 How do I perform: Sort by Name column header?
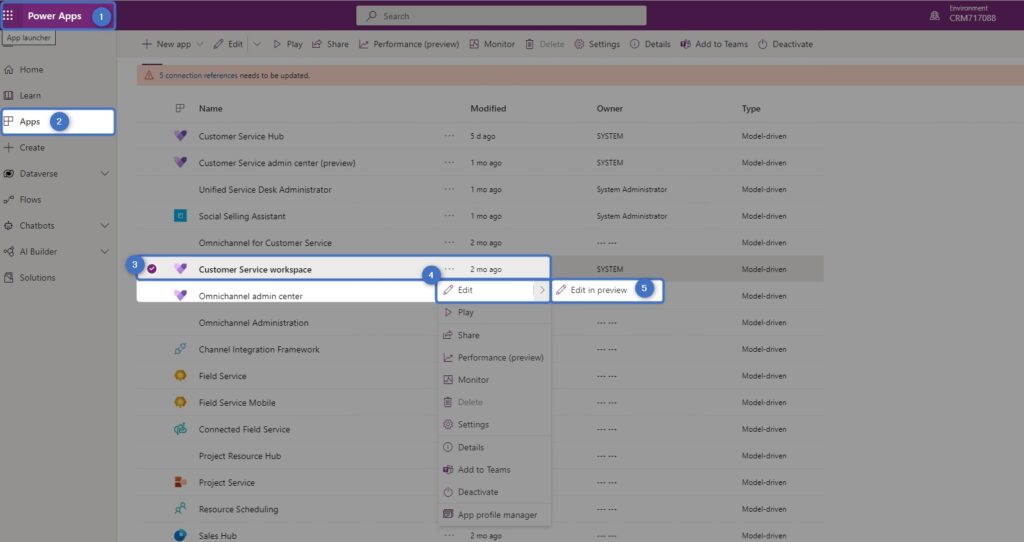[210, 108]
